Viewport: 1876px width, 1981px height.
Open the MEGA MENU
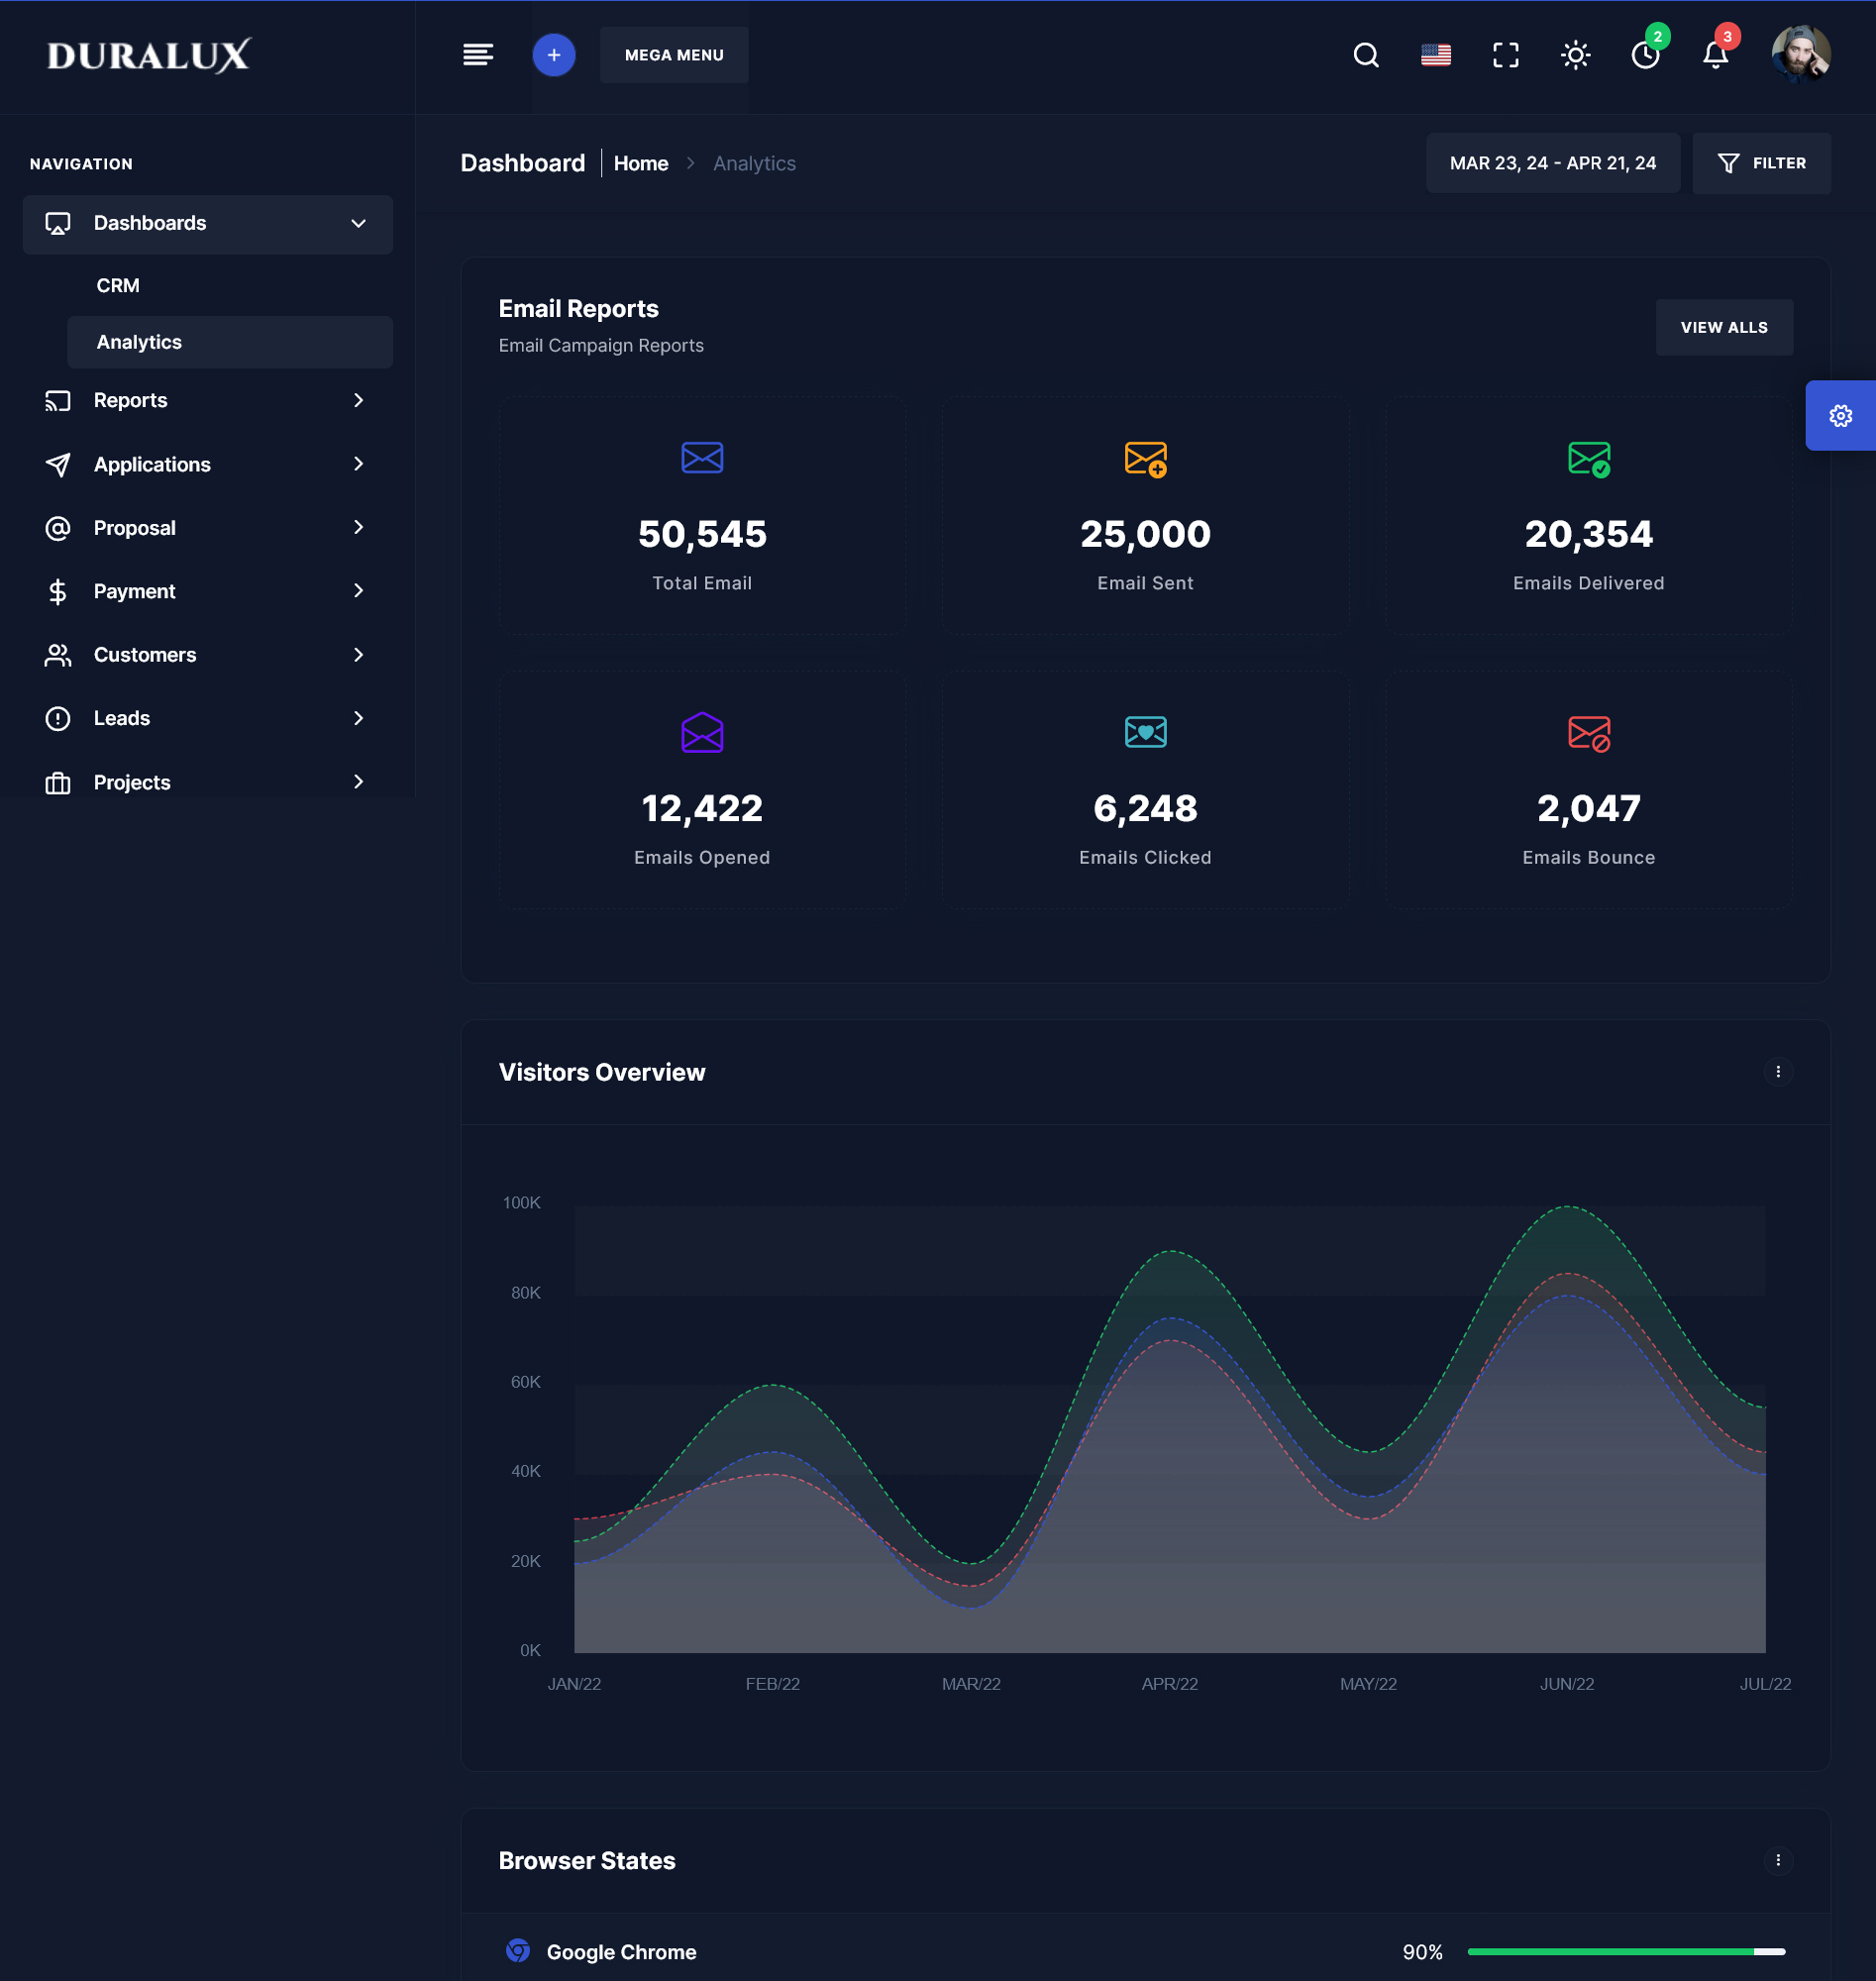(674, 55)
